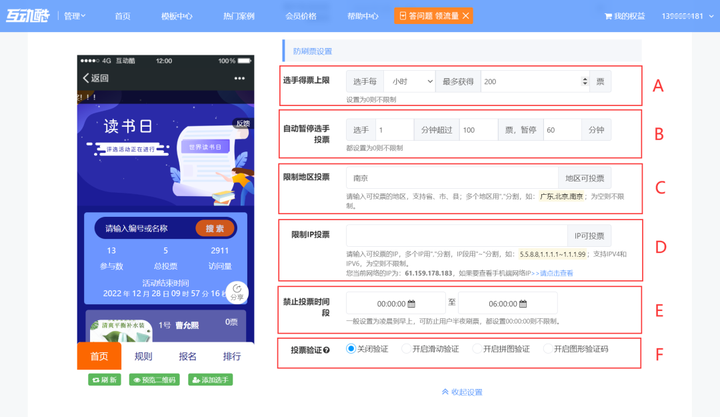The height and width of the screenshot is (417, 720).
Task: Click the 分钟 count input showing 1
Action: point(395,130)
